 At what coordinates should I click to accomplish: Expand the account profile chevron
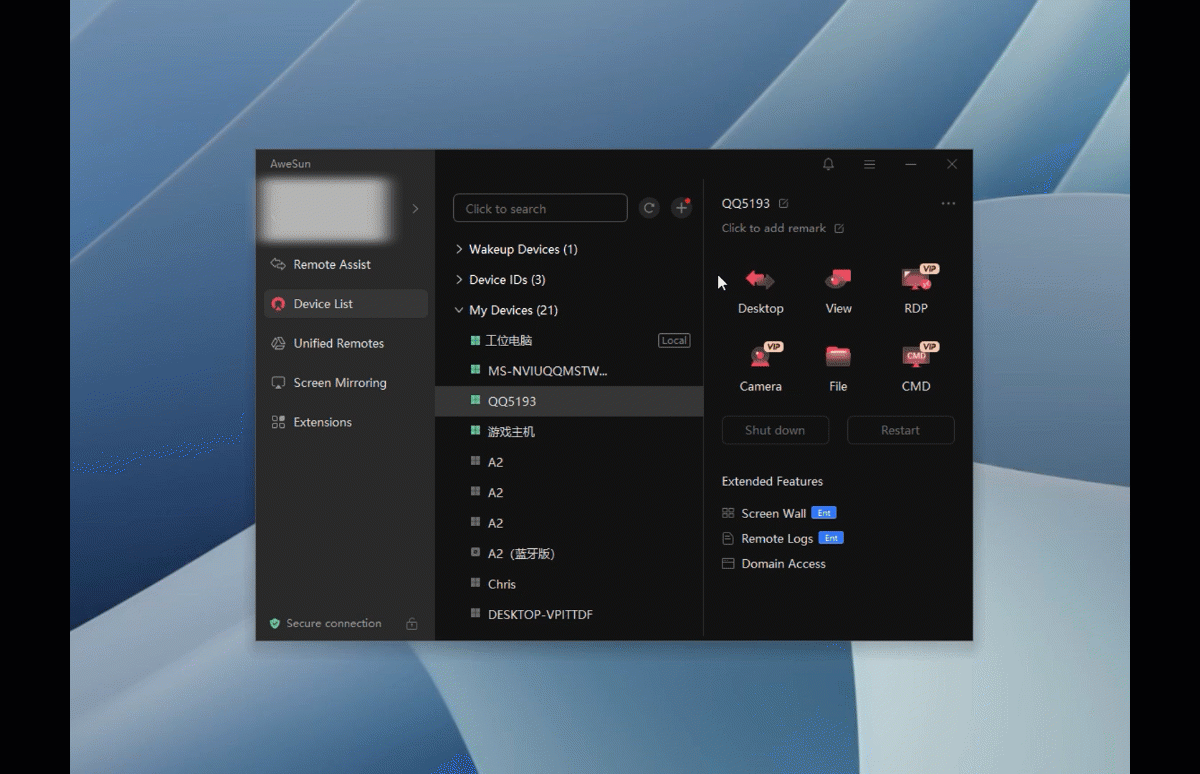pyautogui.click(x=415, y=209)
